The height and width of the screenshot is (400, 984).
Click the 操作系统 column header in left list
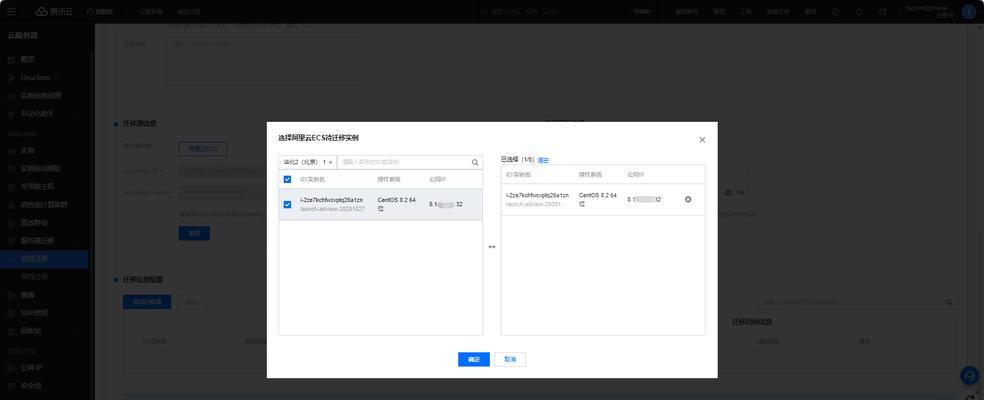(389, 180)
